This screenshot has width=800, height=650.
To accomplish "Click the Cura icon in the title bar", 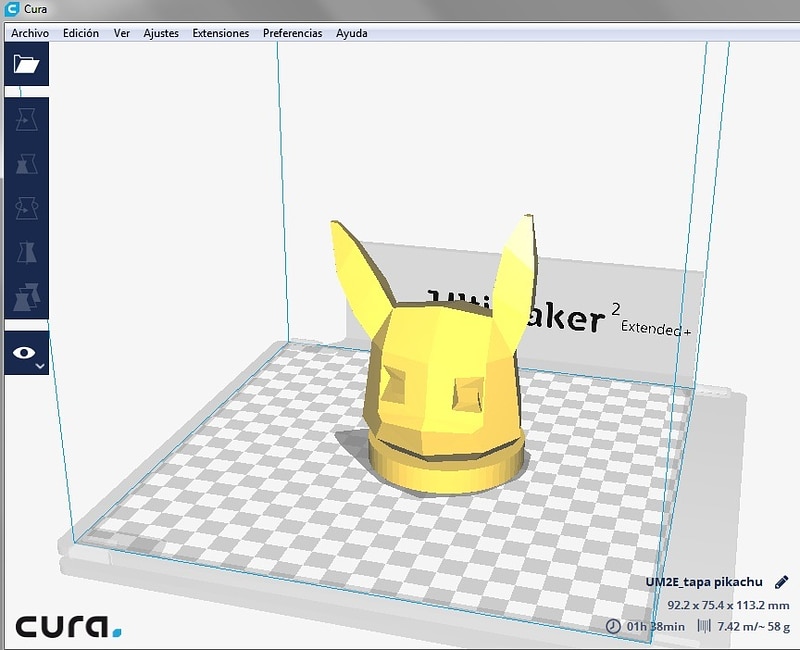I will click(11, 9).
